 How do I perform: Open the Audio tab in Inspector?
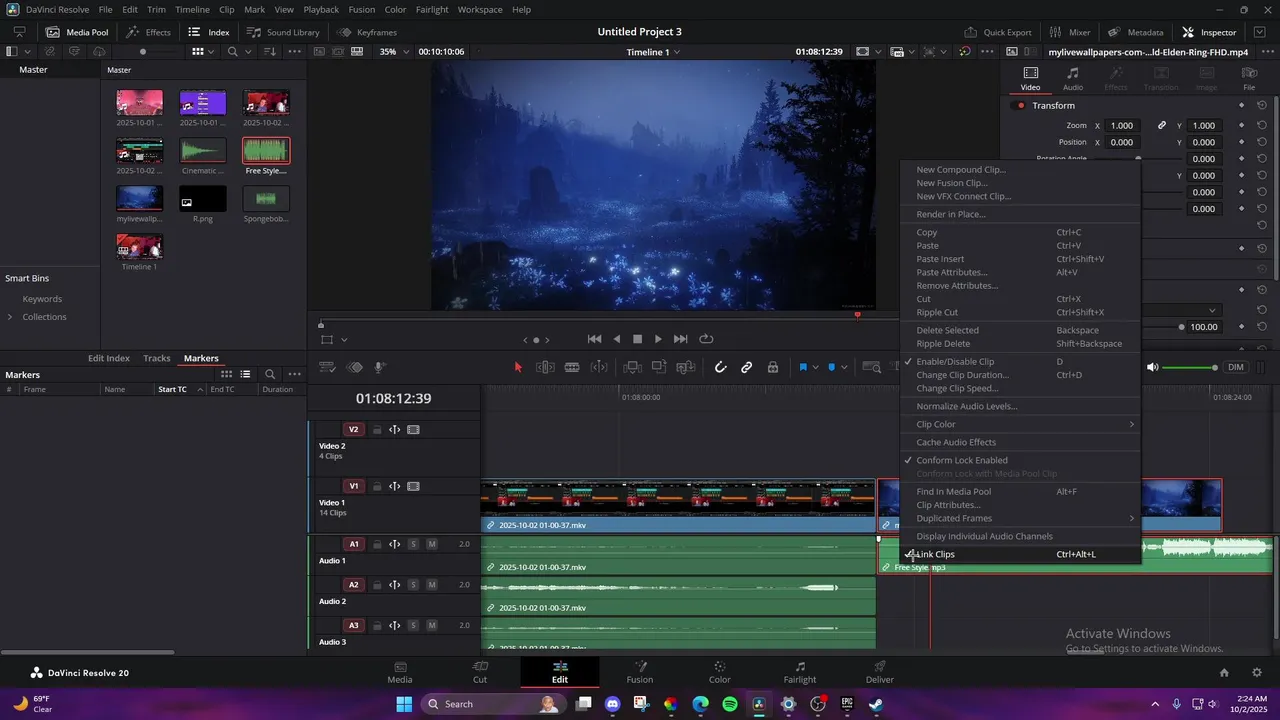[x=1073, y=79]
